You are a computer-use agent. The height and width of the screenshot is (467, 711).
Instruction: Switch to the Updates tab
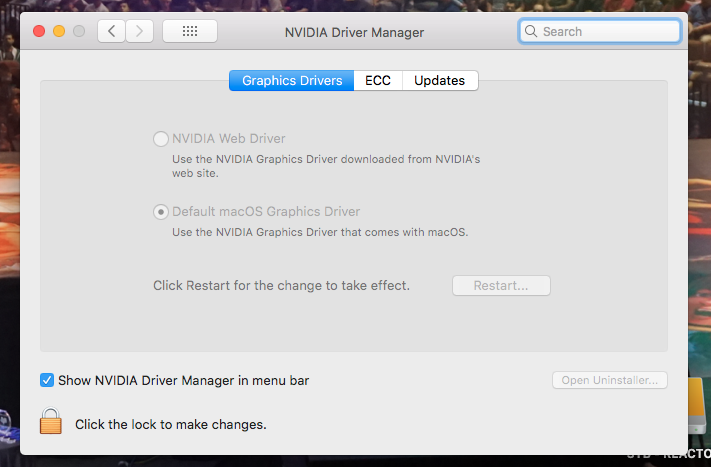pos(440,81)
